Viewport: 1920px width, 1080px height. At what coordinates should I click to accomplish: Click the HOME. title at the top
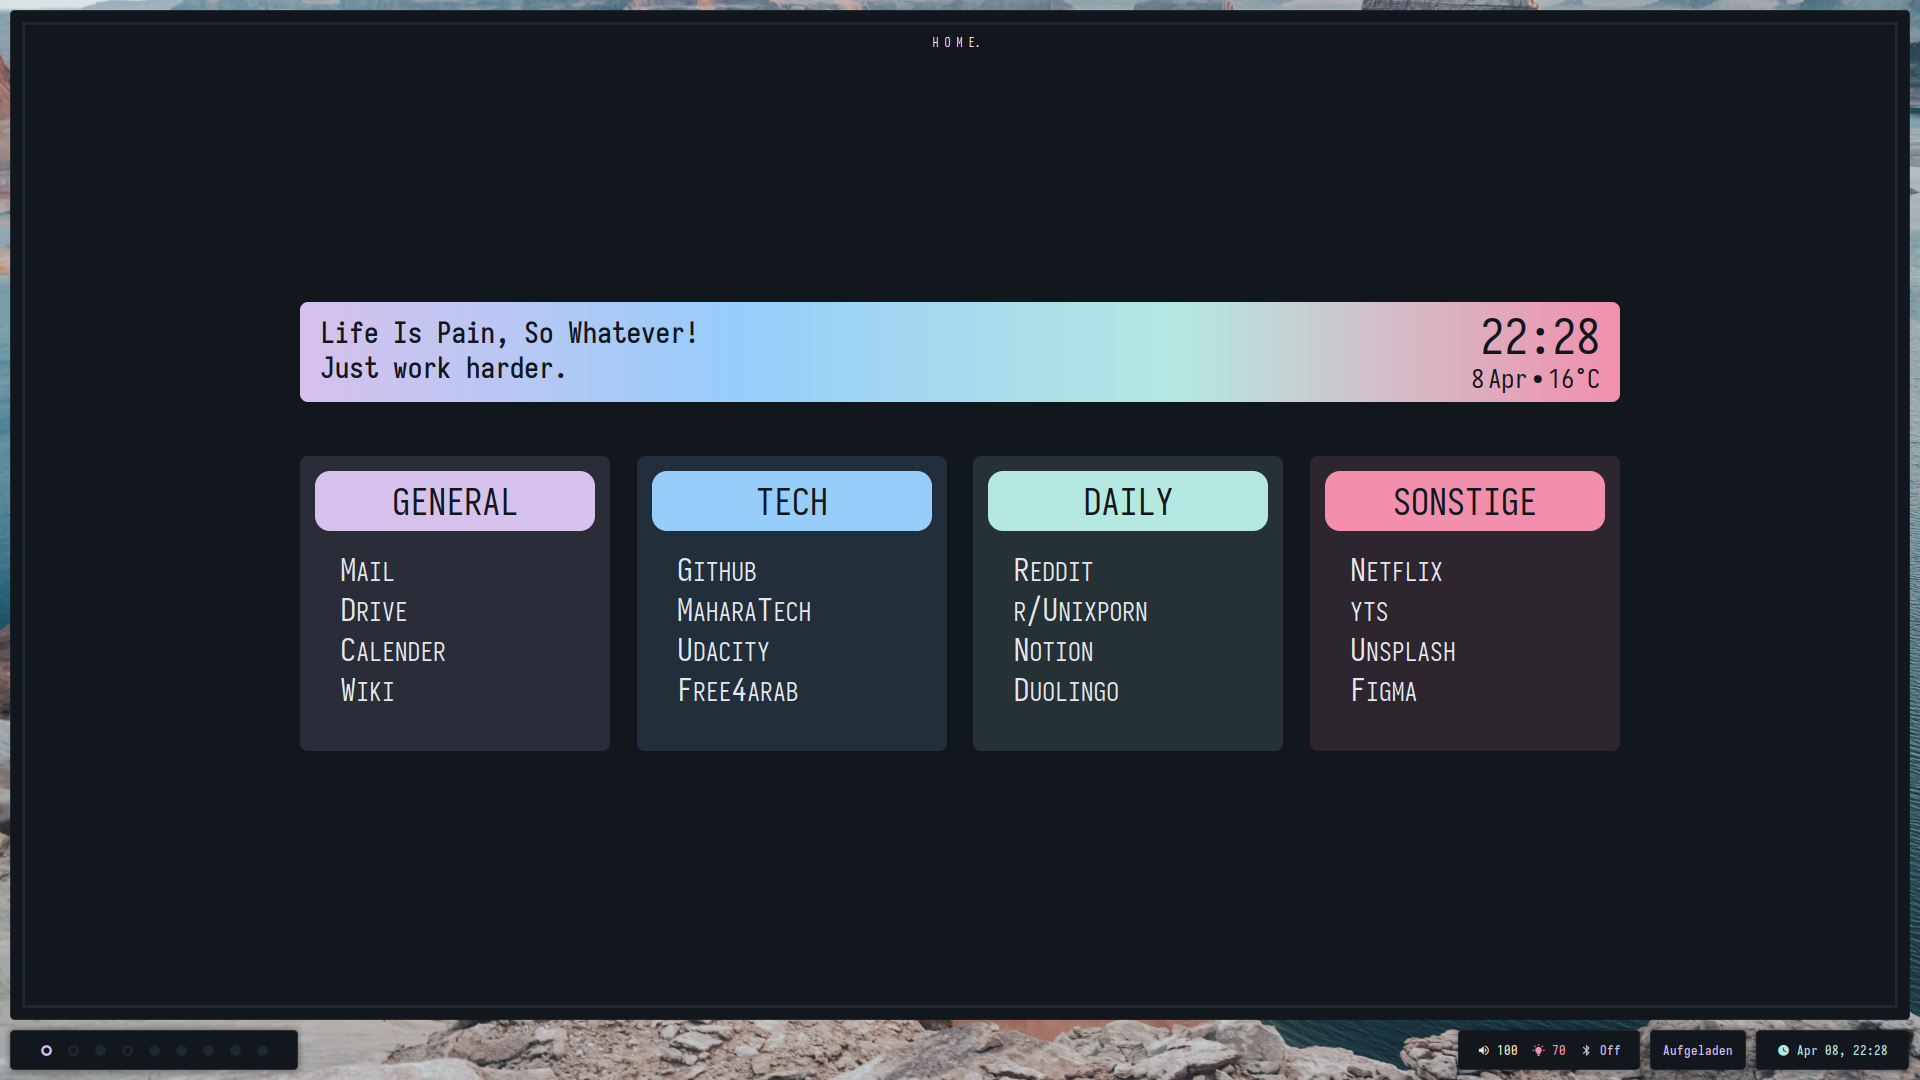[x=956, y=42]
